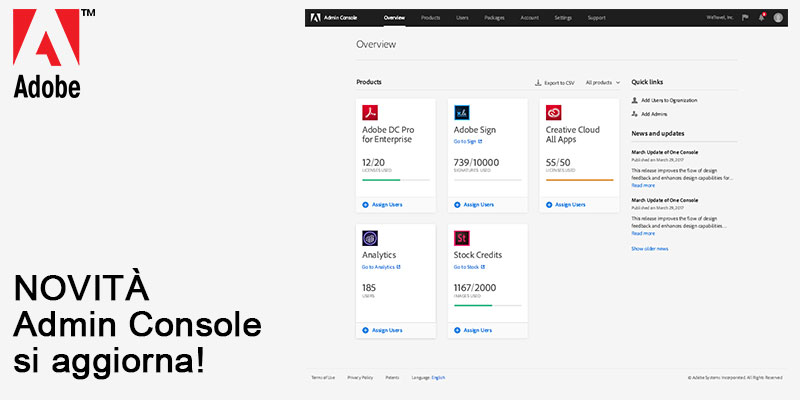Image resolution: width=800 pixels, height=400 pixels.
Task: Click plus icon on Analytics card
Action: (365, 330)
